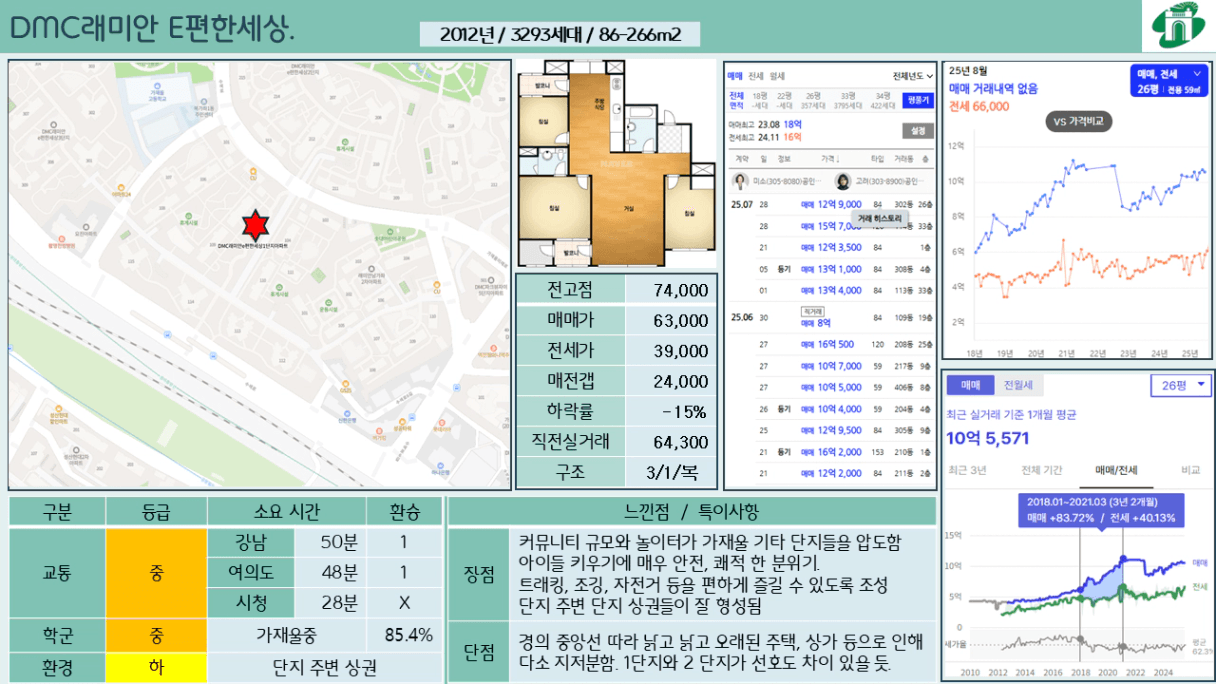Click the 하락률 -15% cell
Screen dimensions: 1216x684
[x=672, y=411]
